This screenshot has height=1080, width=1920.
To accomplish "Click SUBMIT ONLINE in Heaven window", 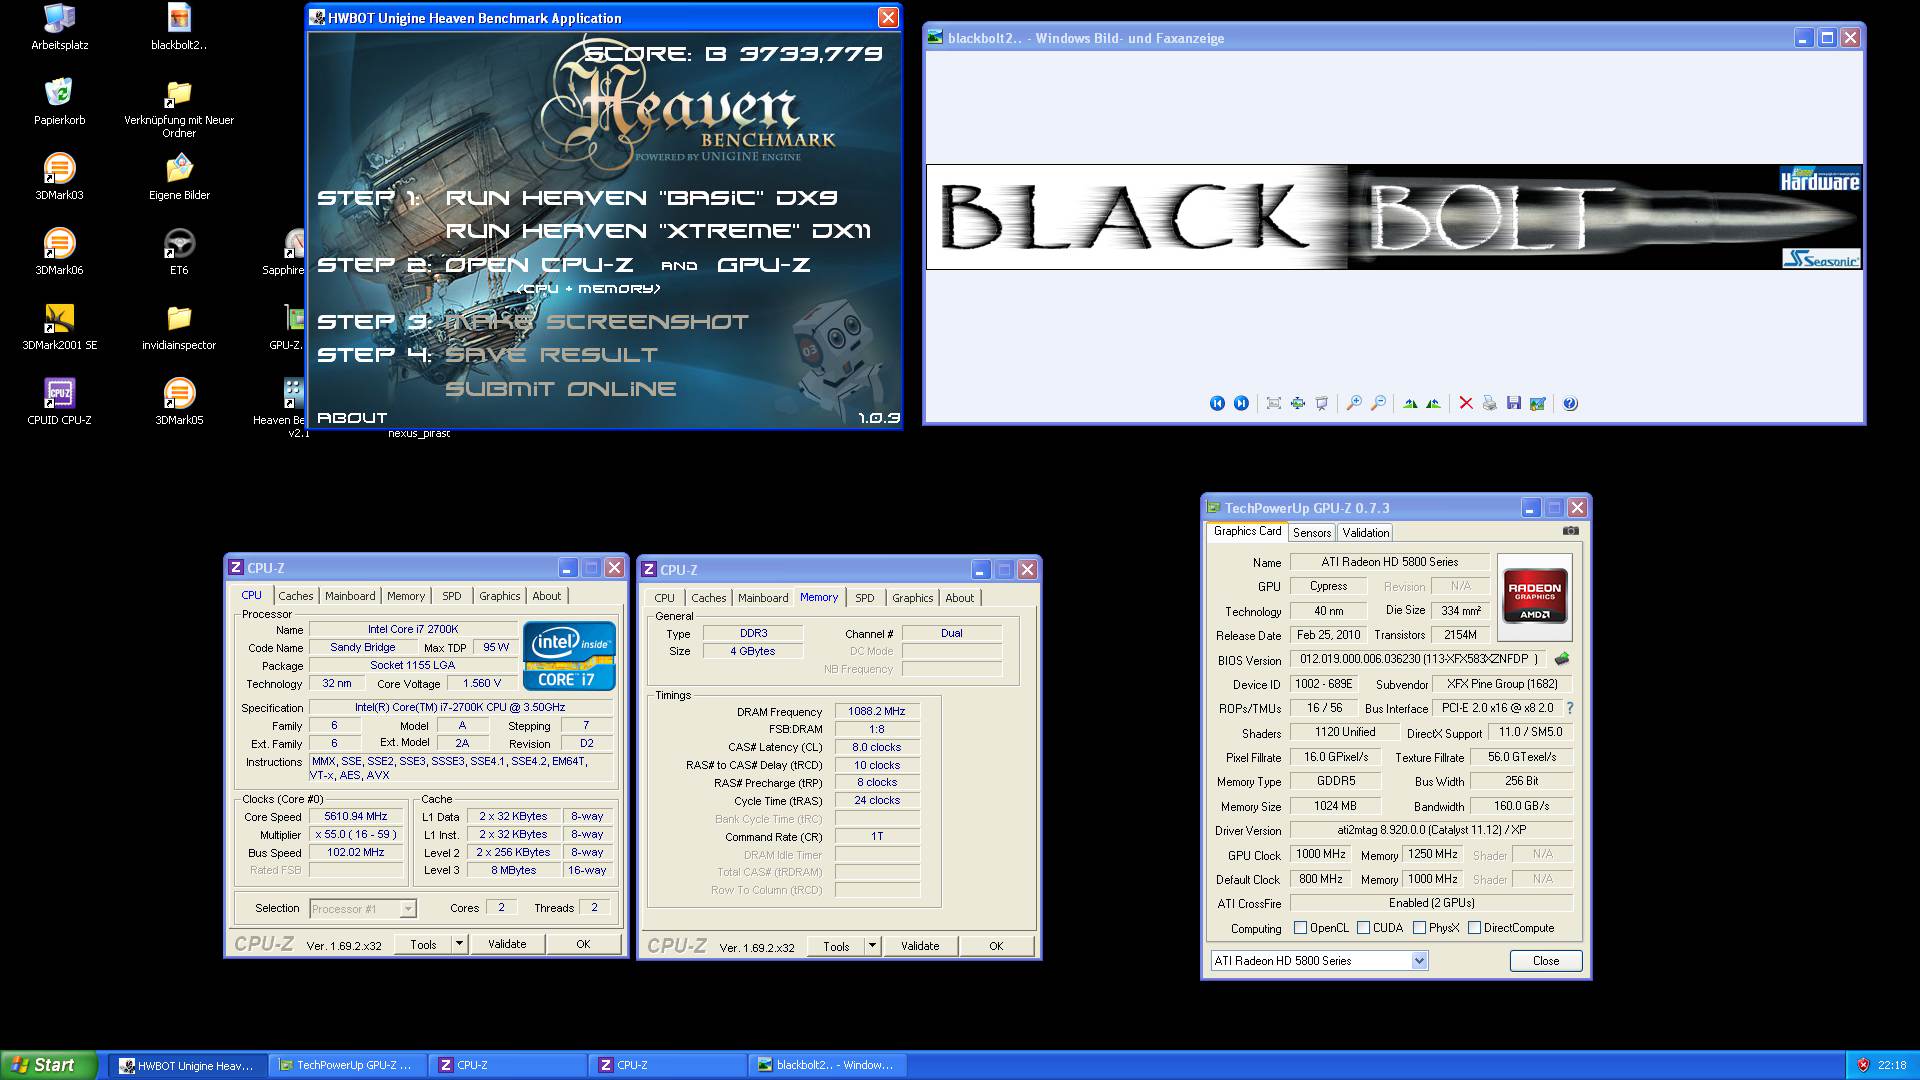I will point(560,389).
